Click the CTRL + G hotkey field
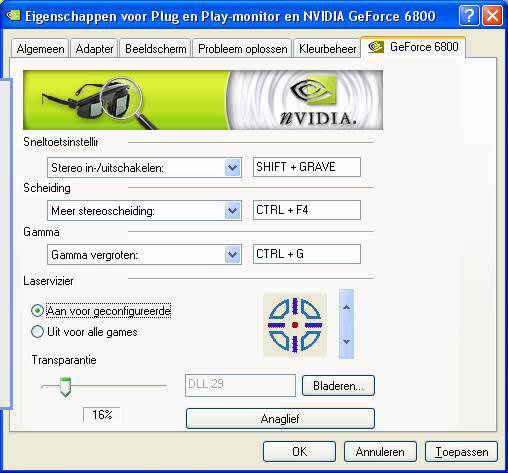This screenshot has width=508, height=473. (x=307, y=254)
